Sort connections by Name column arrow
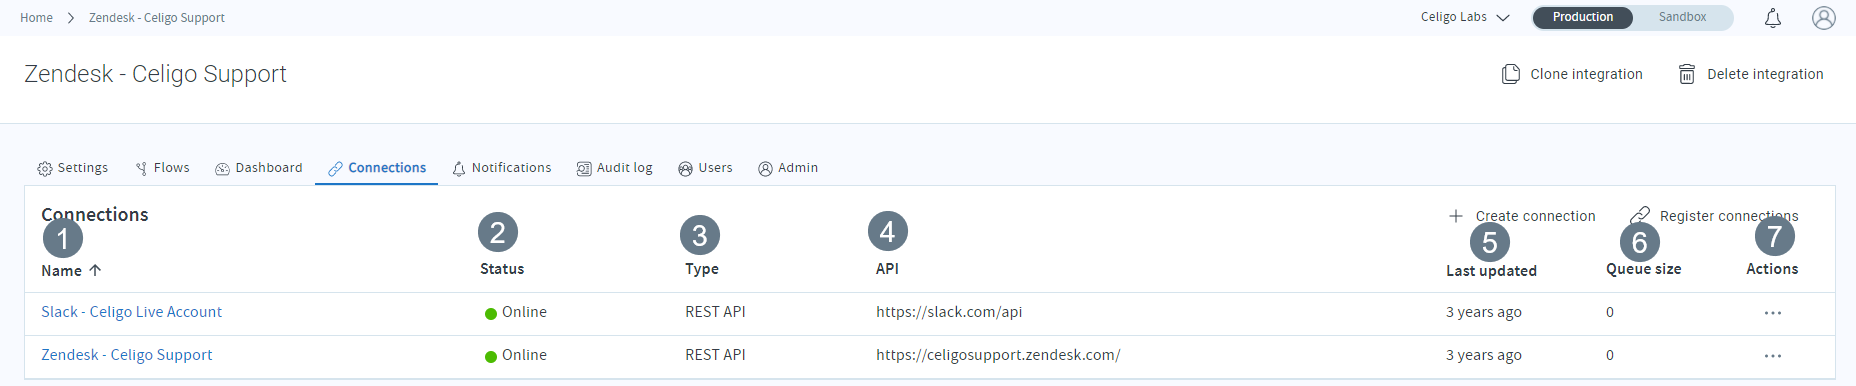The height and width of the screenshot is (386, 1856). [95, 270]
